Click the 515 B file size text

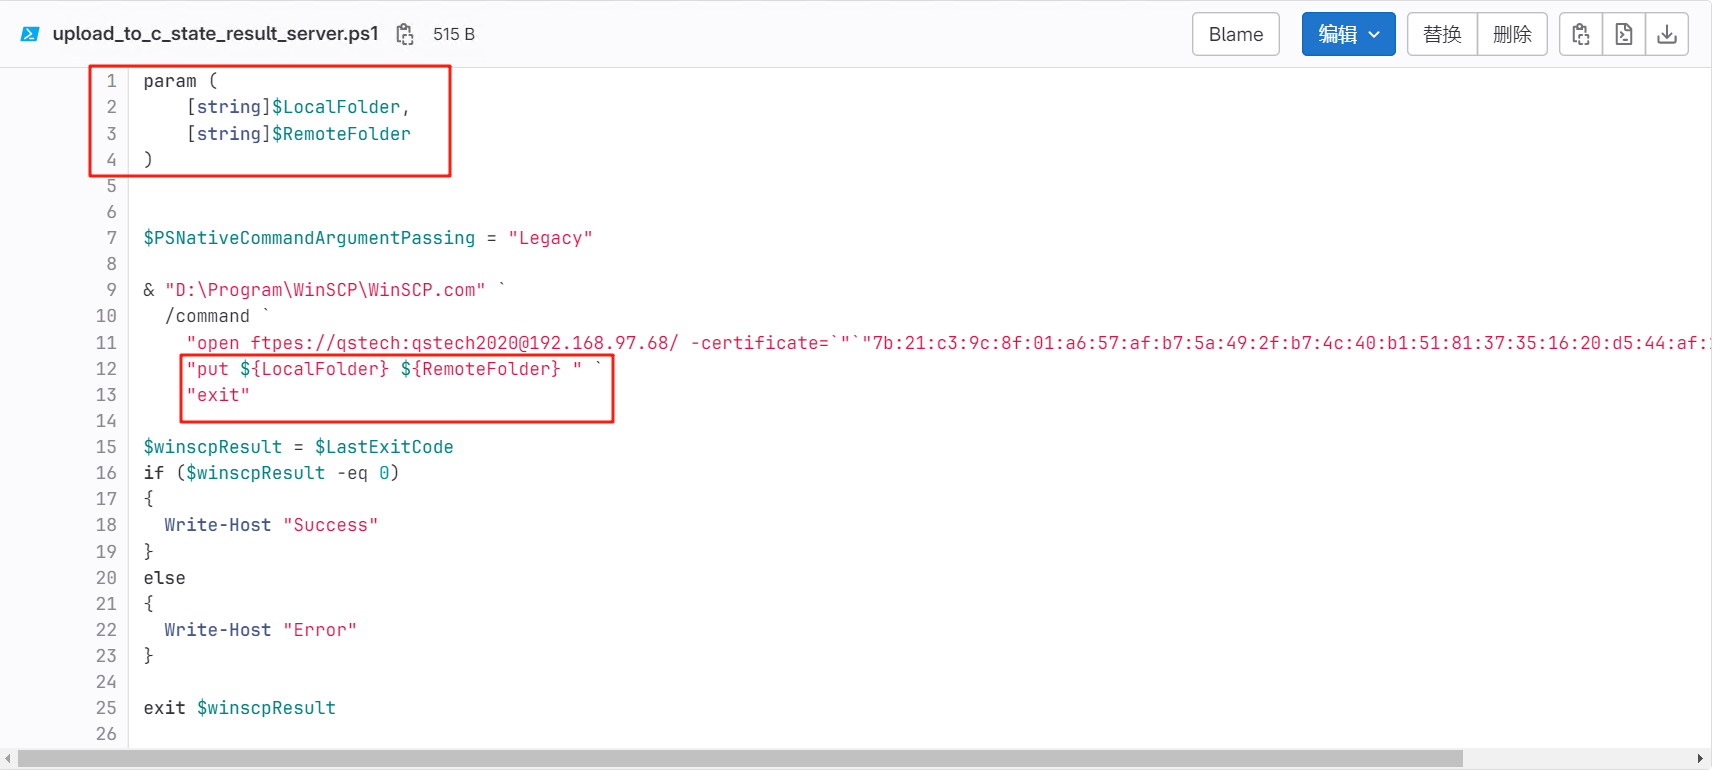tap(454, 34)
